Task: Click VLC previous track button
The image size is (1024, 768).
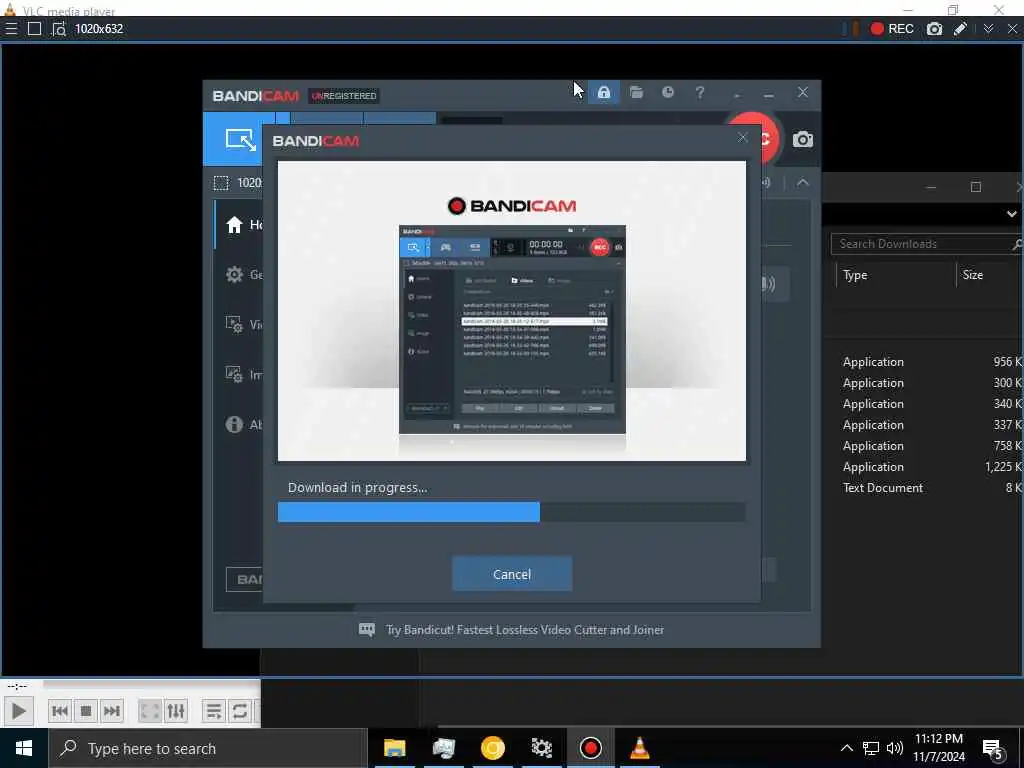Action: point(59,711)
